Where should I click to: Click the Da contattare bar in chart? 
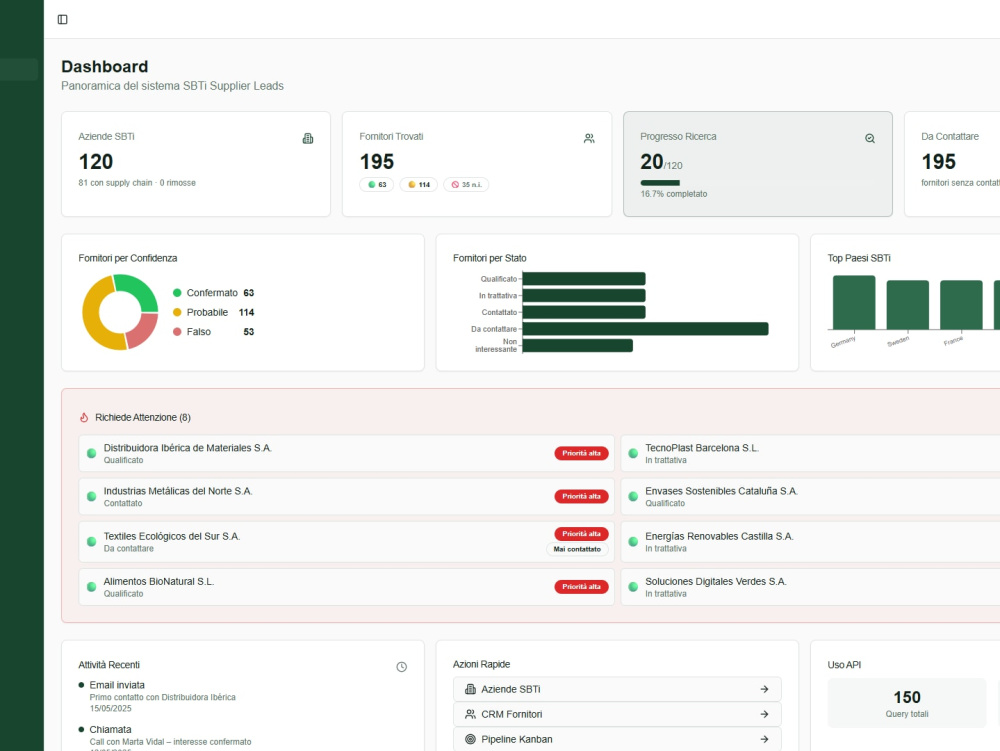(645, 328)
